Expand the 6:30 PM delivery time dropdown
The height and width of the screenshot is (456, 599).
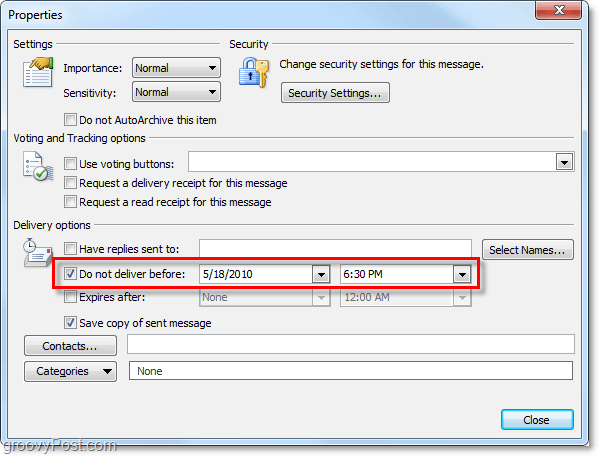click(x=462, y=274)
